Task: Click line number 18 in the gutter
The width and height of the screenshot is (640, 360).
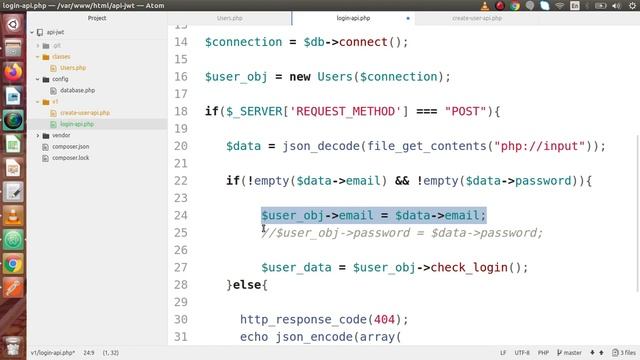Action: pyautogui.click(x=181, y=111)
